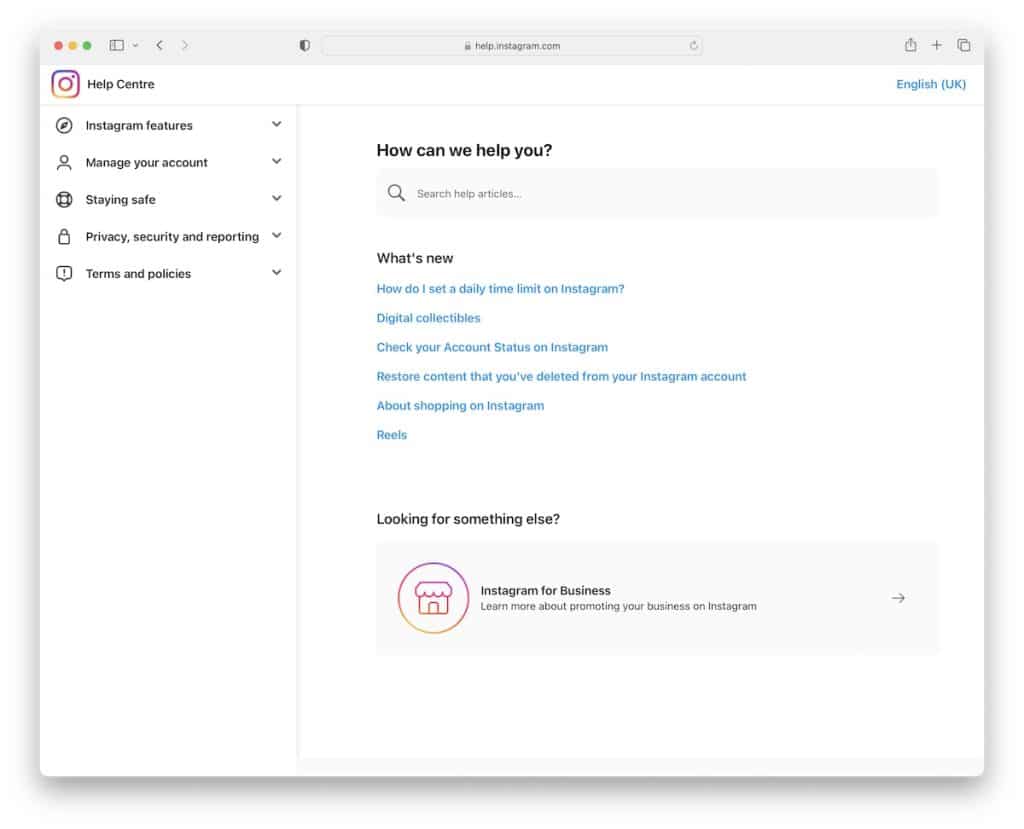The image size is (1024, 829).
Task: Change language via English (UK) selector
Action: (931, 84)
